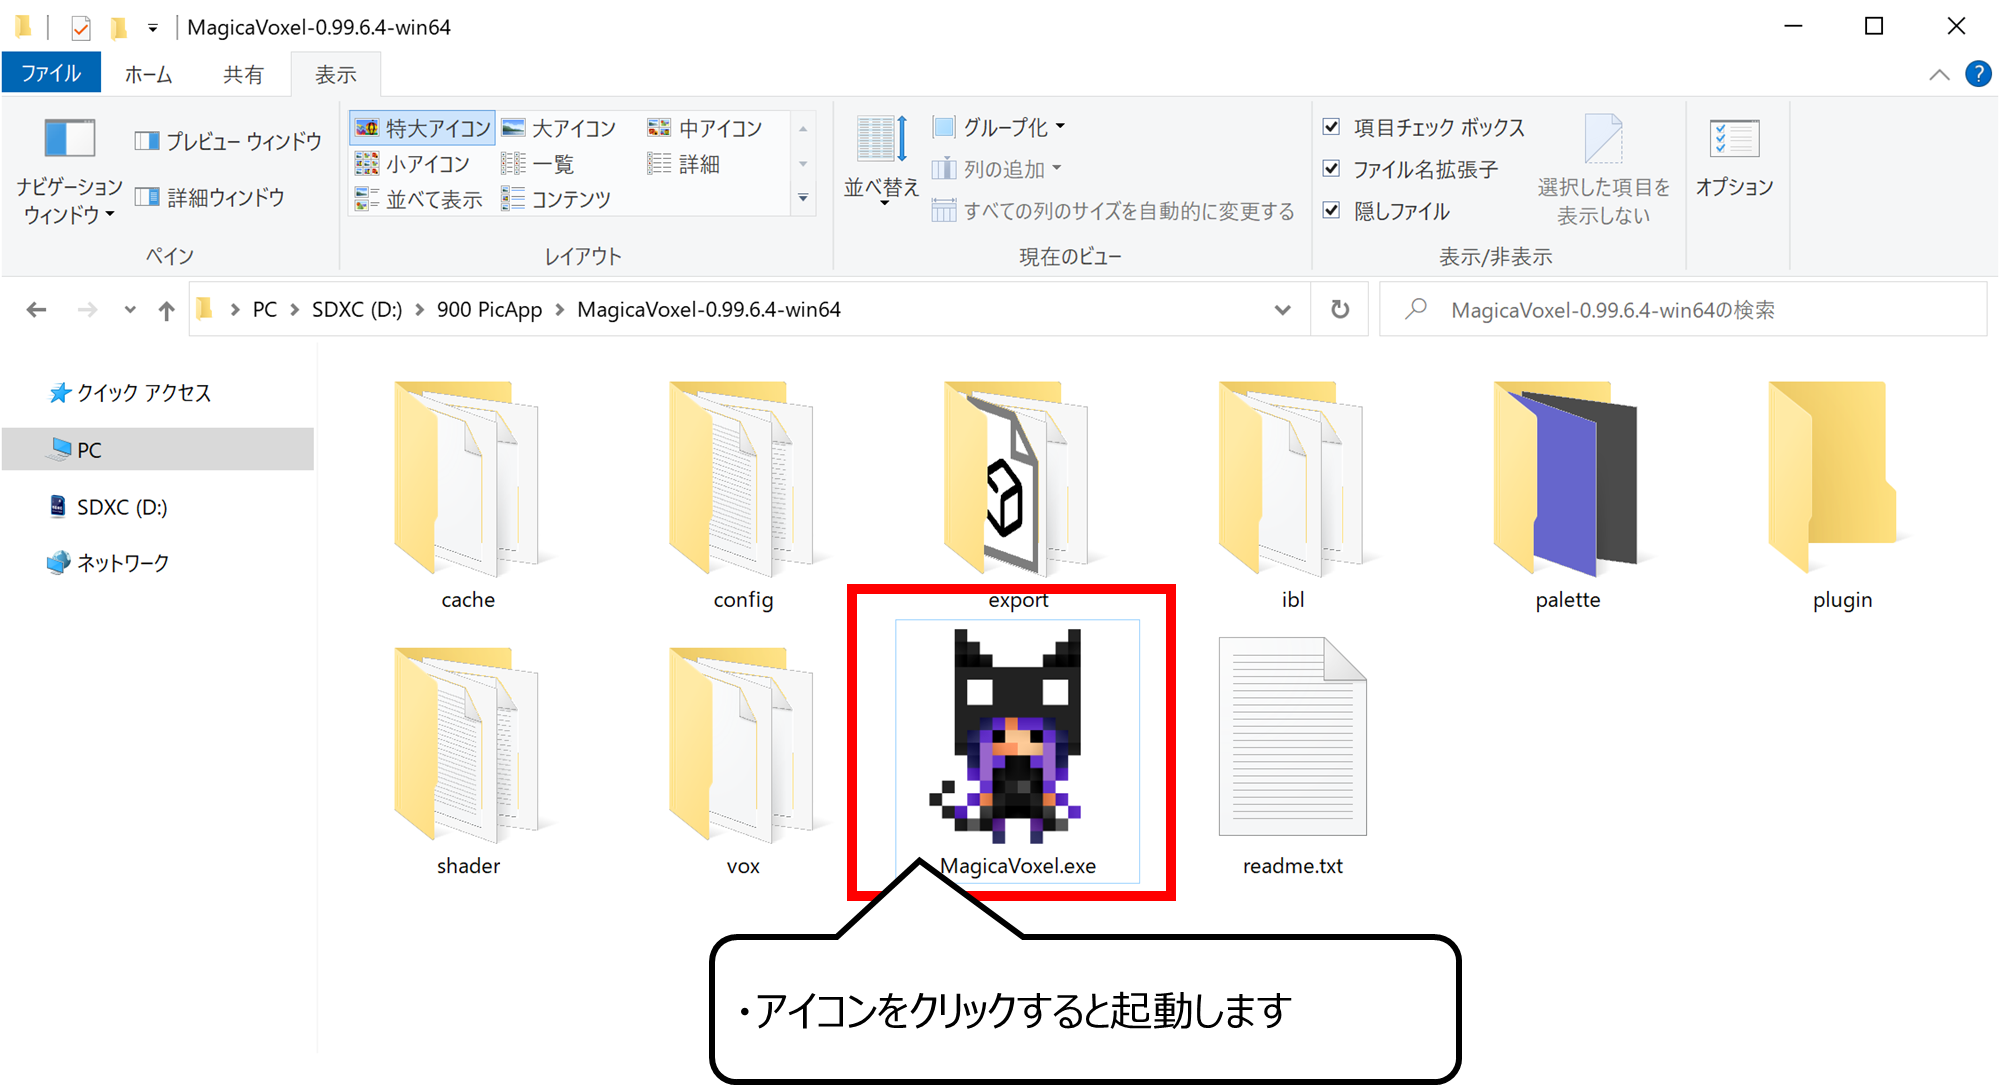Open Quick Access Toolbar customize dropdown
Image resolution: width=2000 pixels, height=1085 pixels.
153,28
